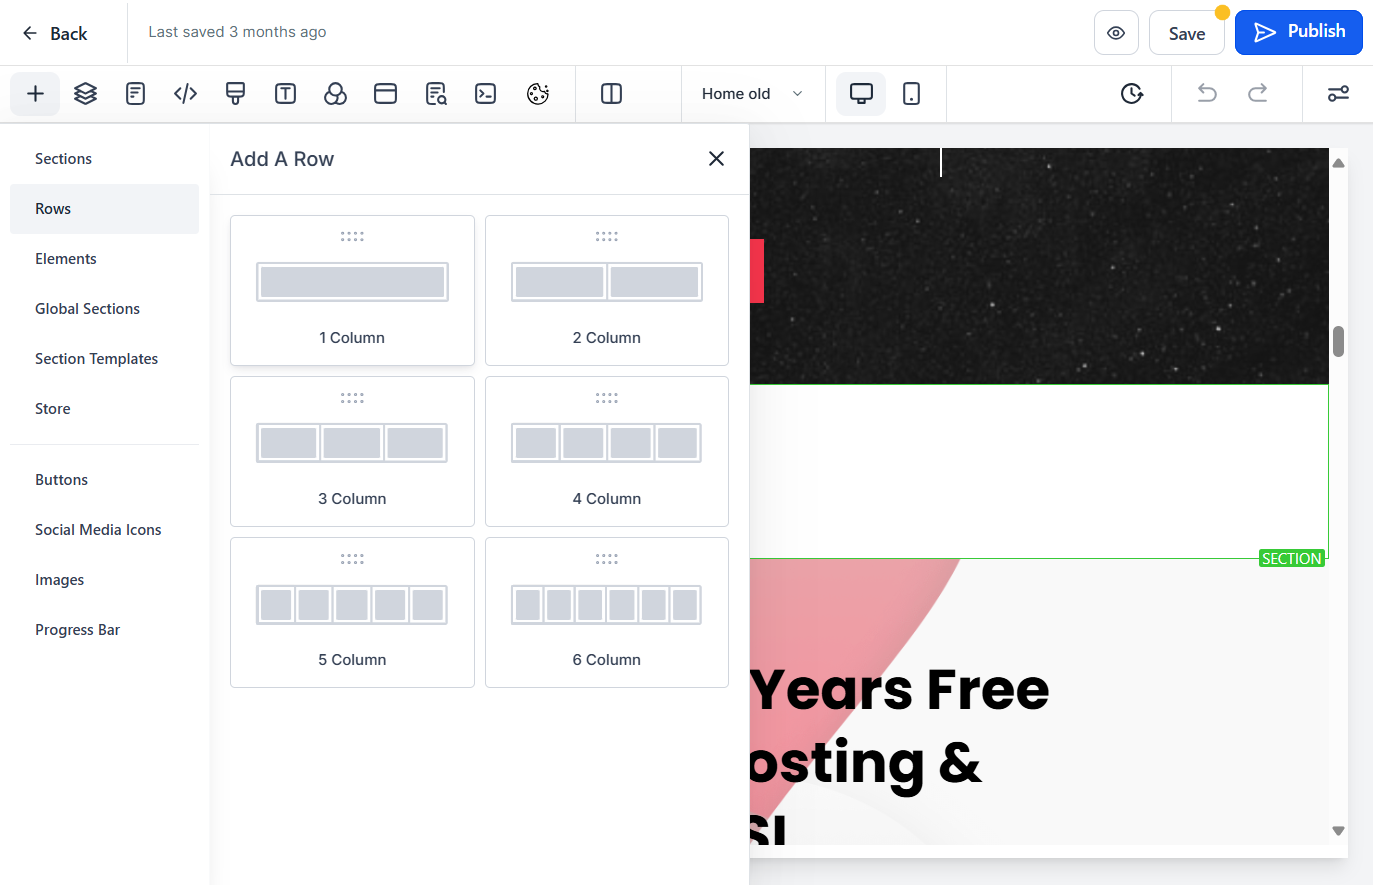This screenshot has width=1373, height=885.
Task: Open the settings sliders icon
Action: pos(1338,94)
